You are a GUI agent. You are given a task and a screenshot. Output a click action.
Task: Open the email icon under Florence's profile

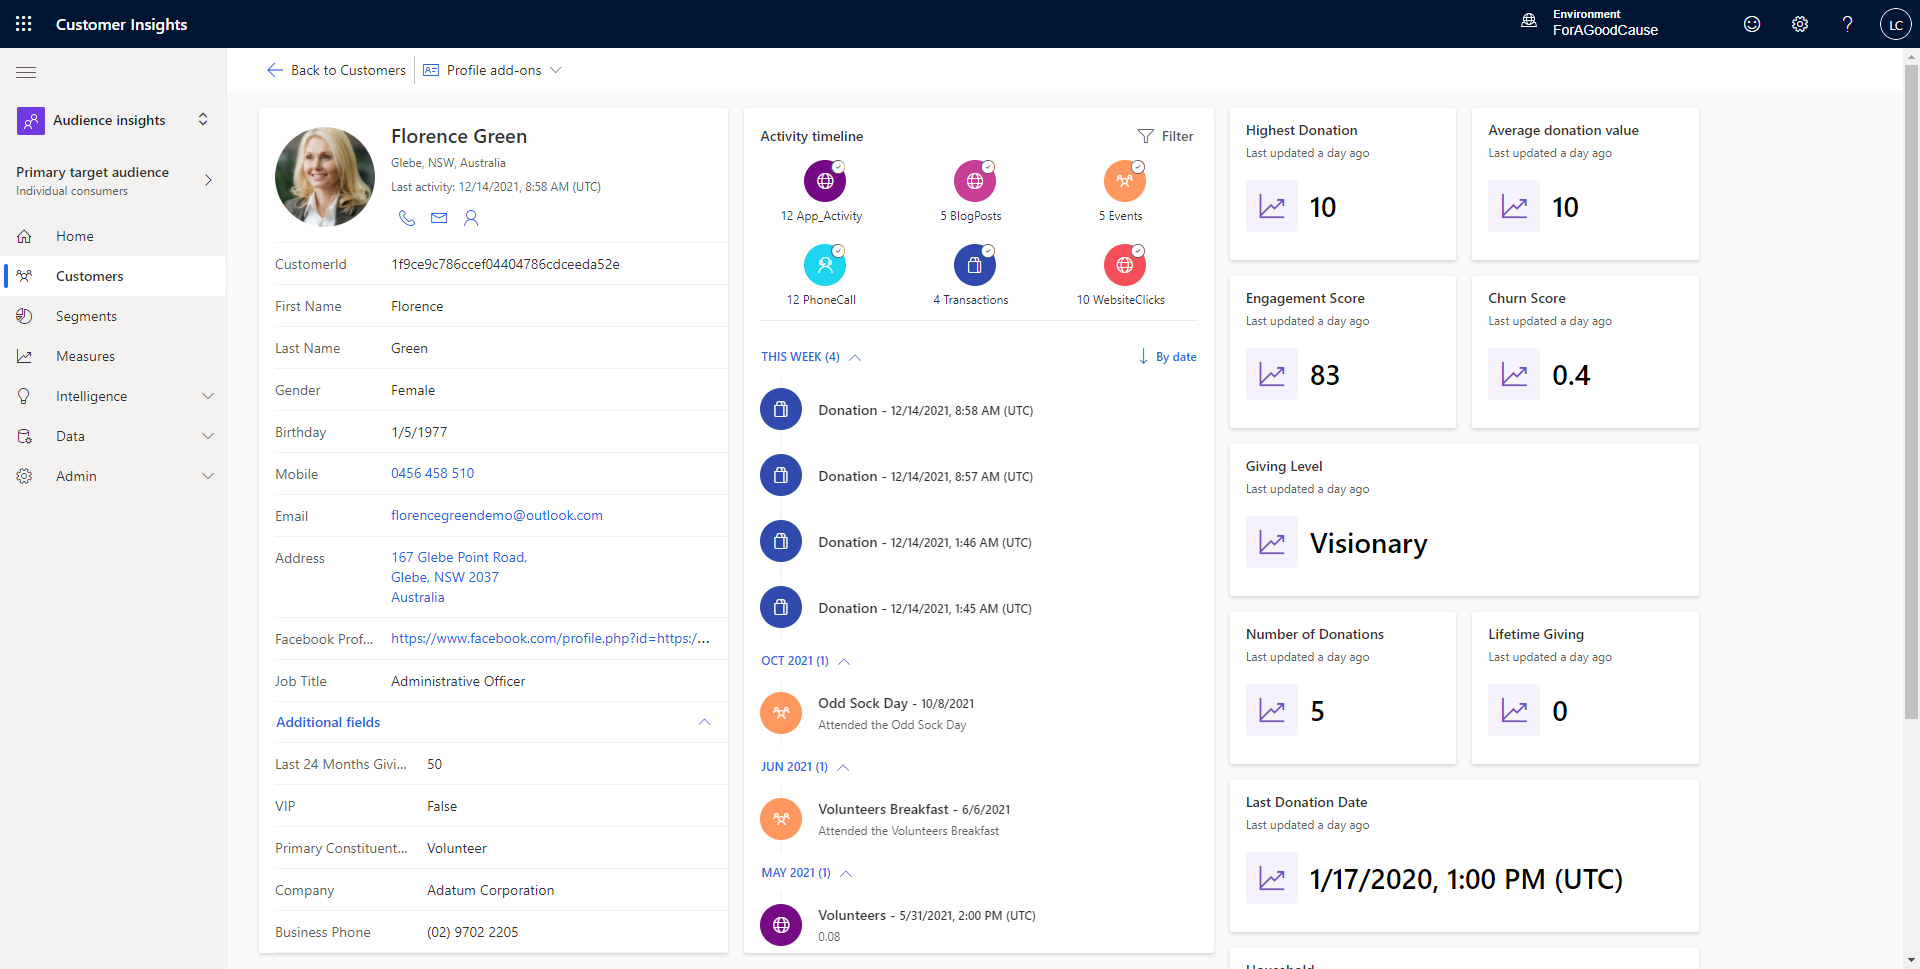click(438, 218)
